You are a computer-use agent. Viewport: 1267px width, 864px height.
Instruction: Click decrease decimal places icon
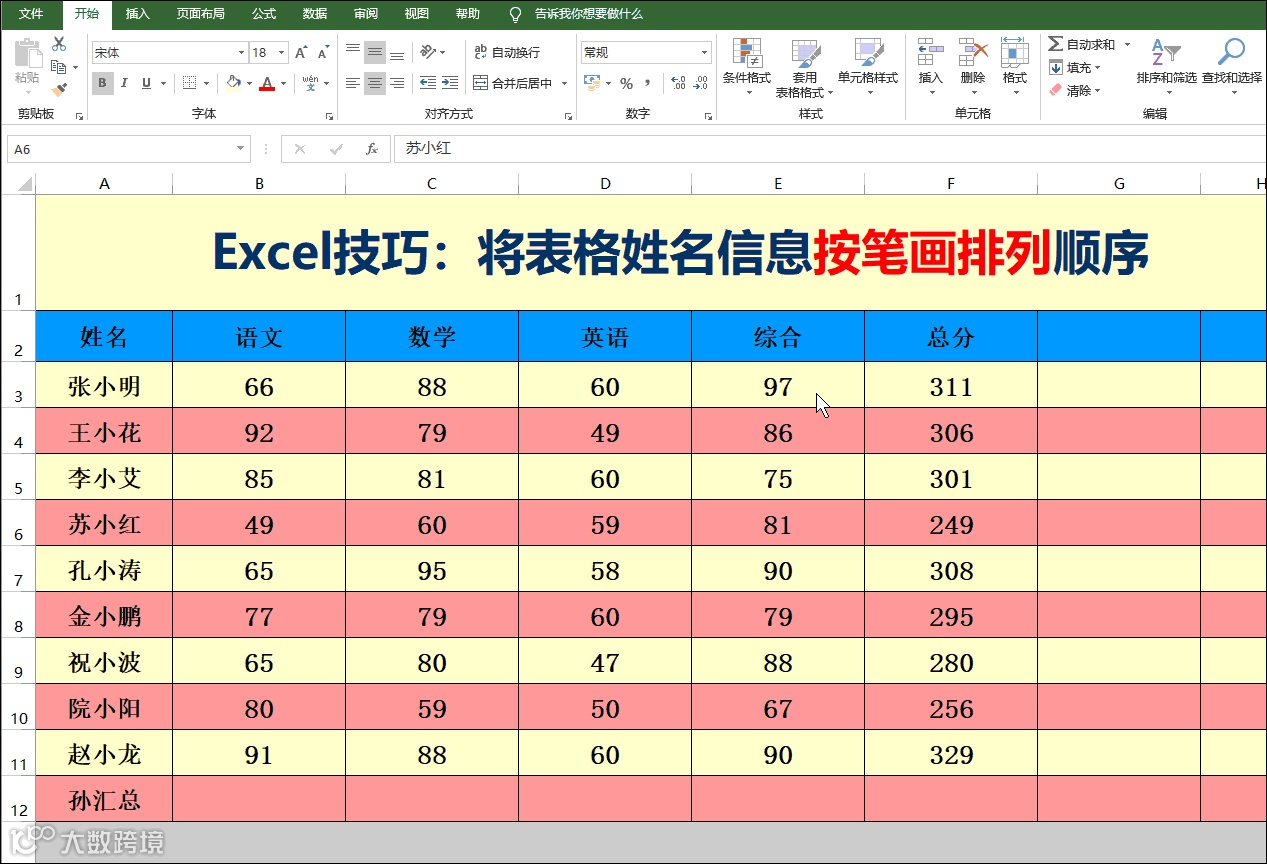coord(701,83)
